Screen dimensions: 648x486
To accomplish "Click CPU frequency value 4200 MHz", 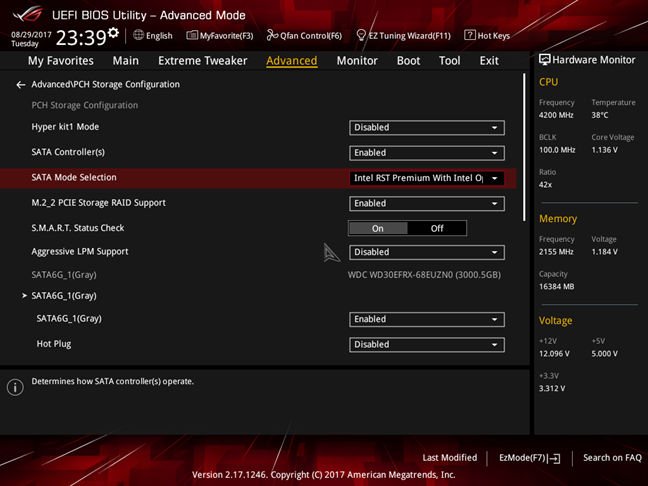I will point(556,115).
